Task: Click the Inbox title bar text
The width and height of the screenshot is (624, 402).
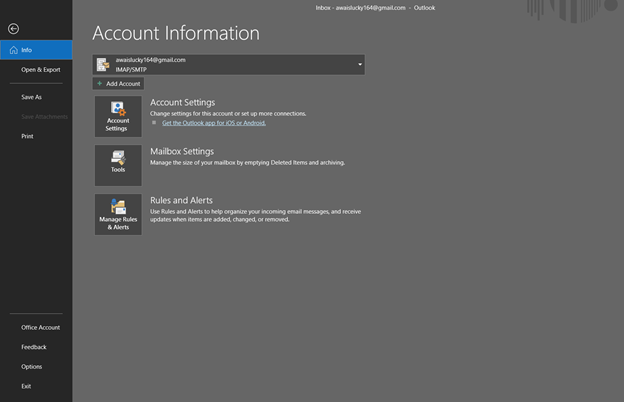Action: tap(375, 8)
